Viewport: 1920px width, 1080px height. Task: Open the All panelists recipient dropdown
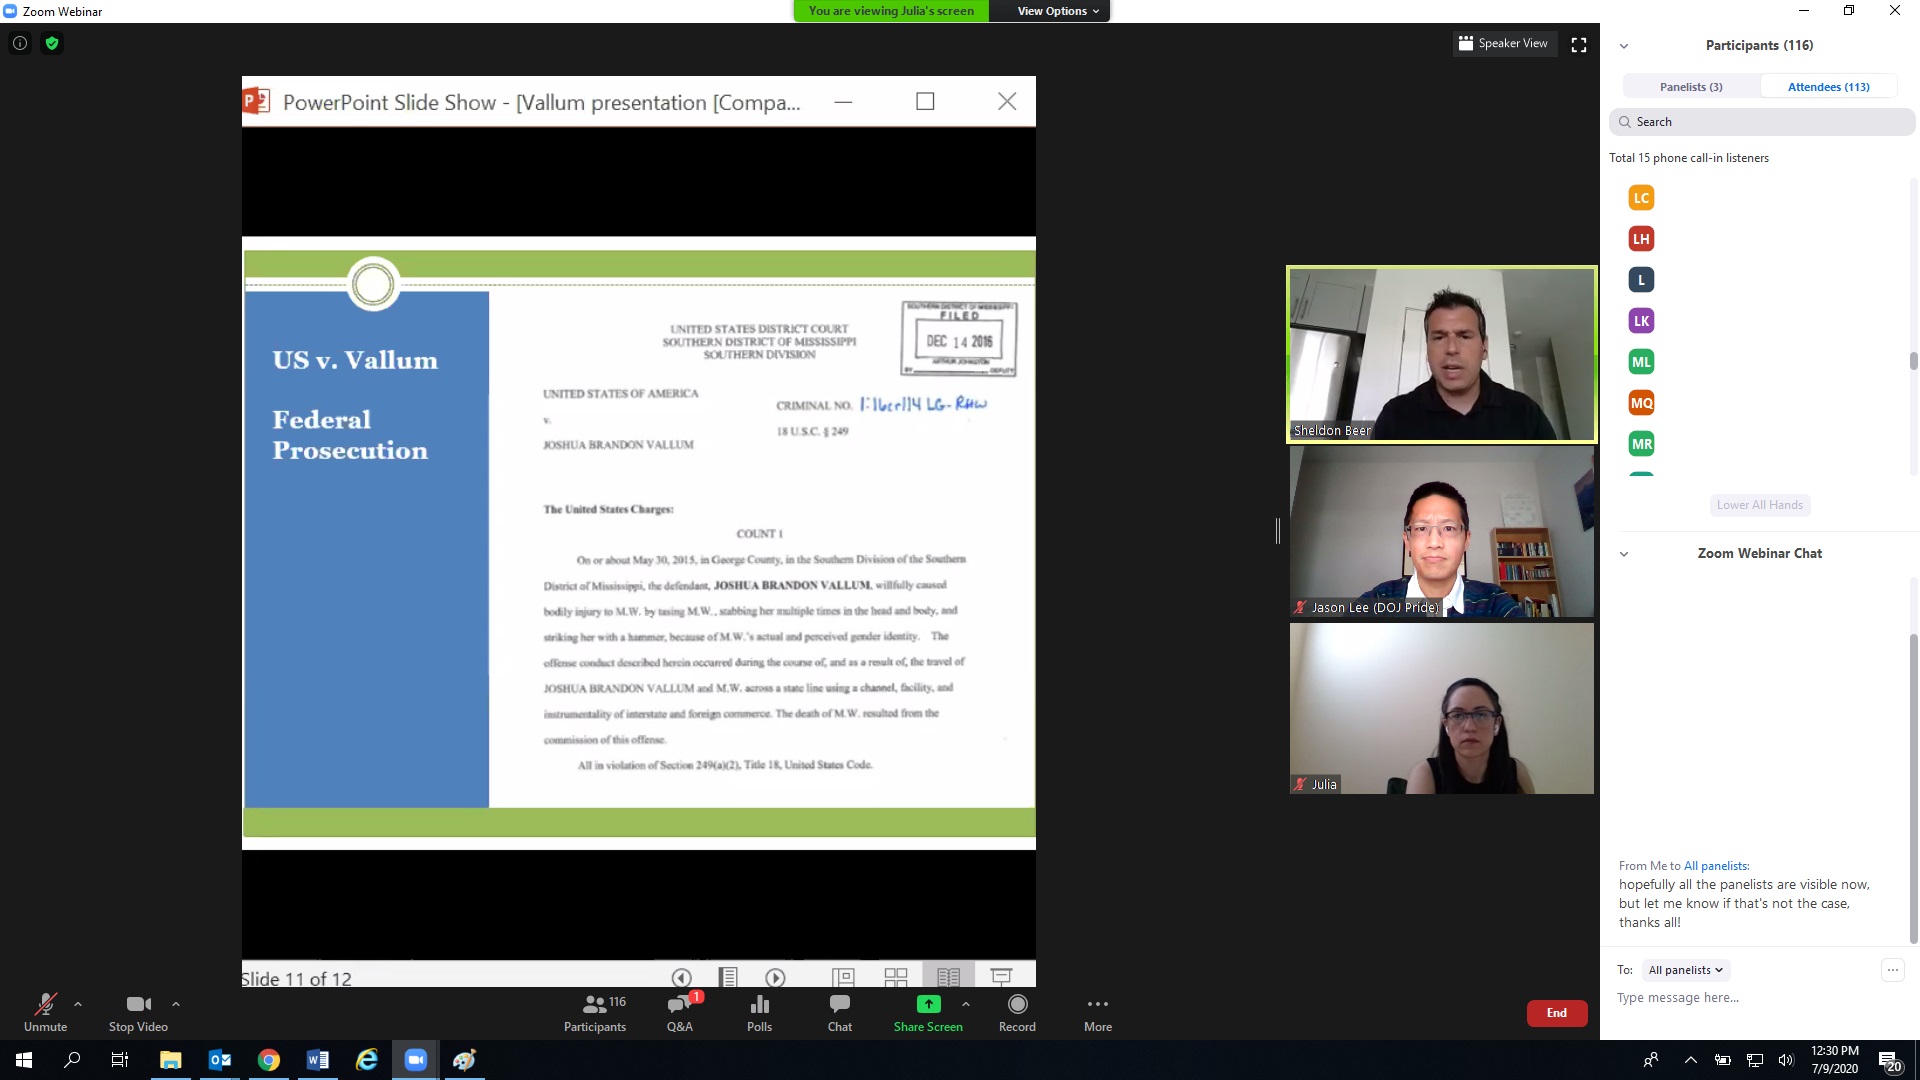click(x=1686, y=970)
